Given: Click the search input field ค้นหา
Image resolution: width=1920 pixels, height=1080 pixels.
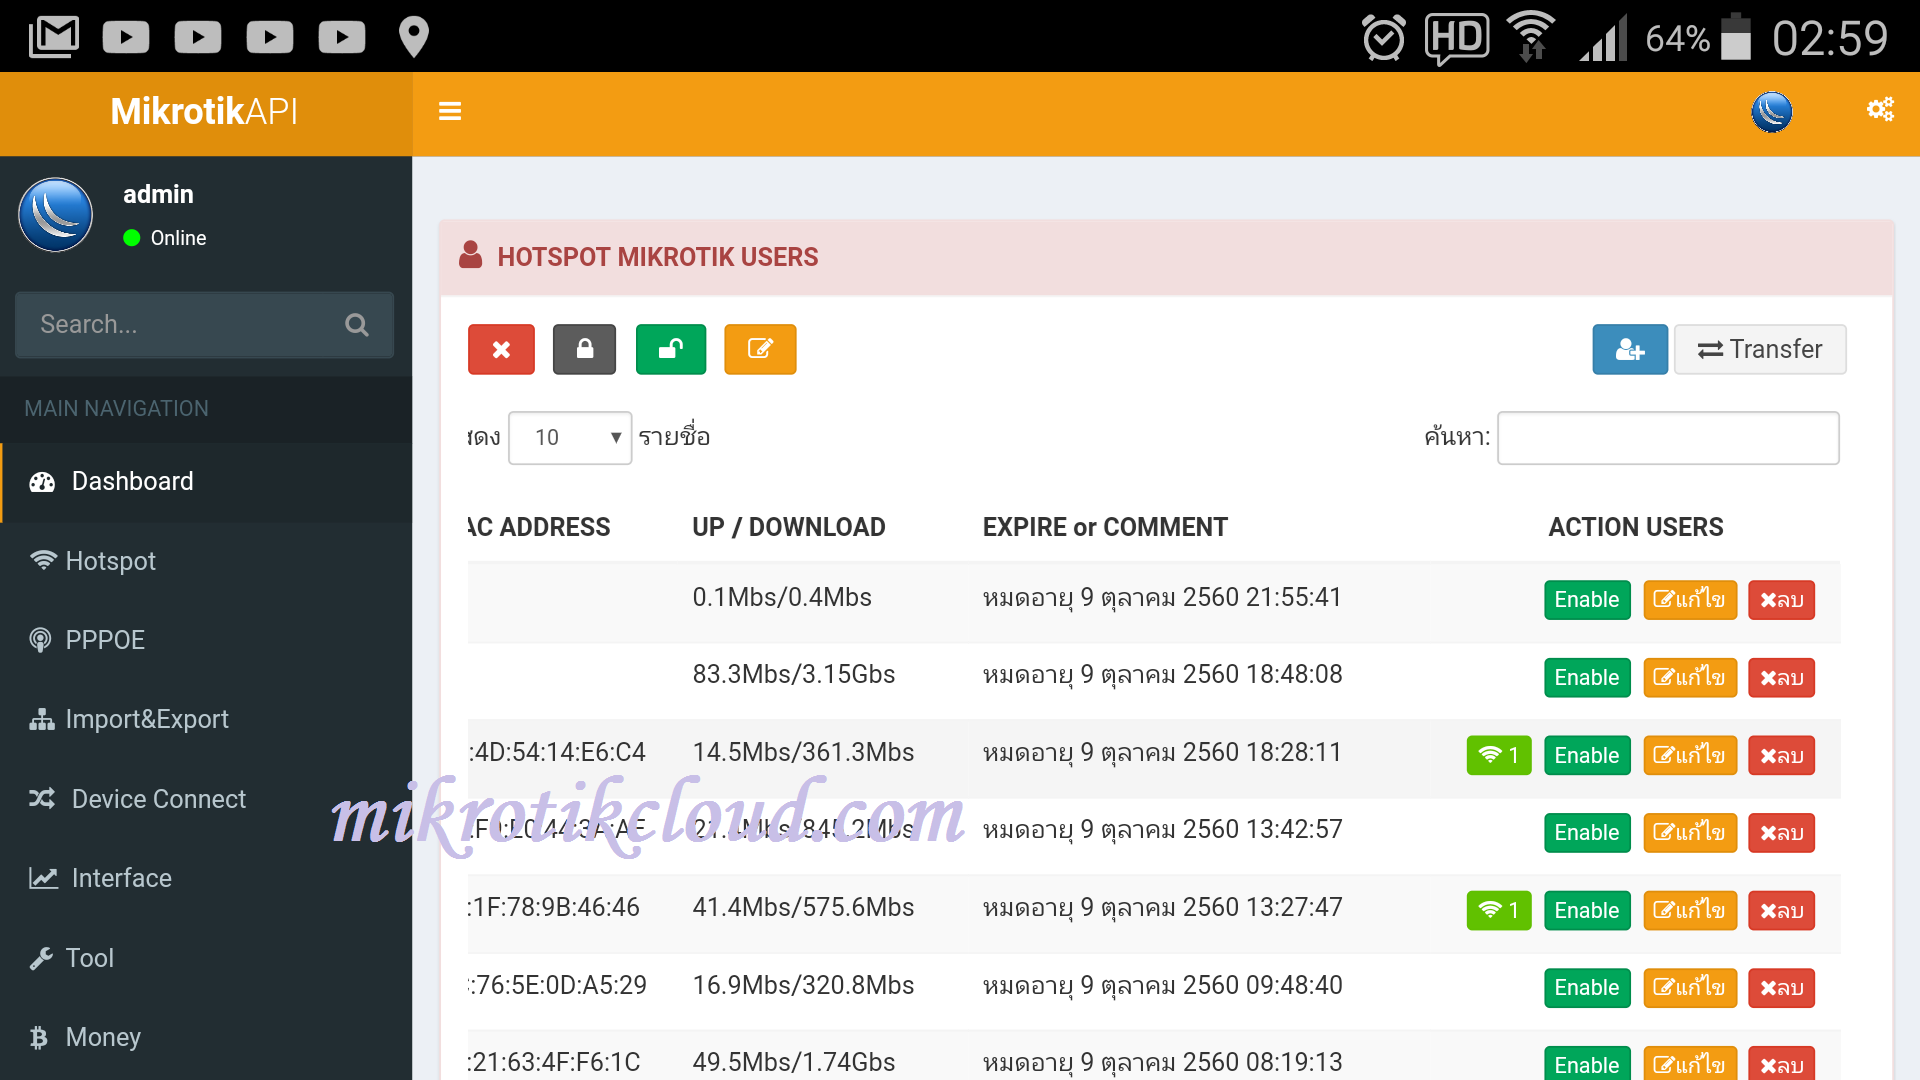Looking at the screenshot, I should click(x=1668, y=436).
